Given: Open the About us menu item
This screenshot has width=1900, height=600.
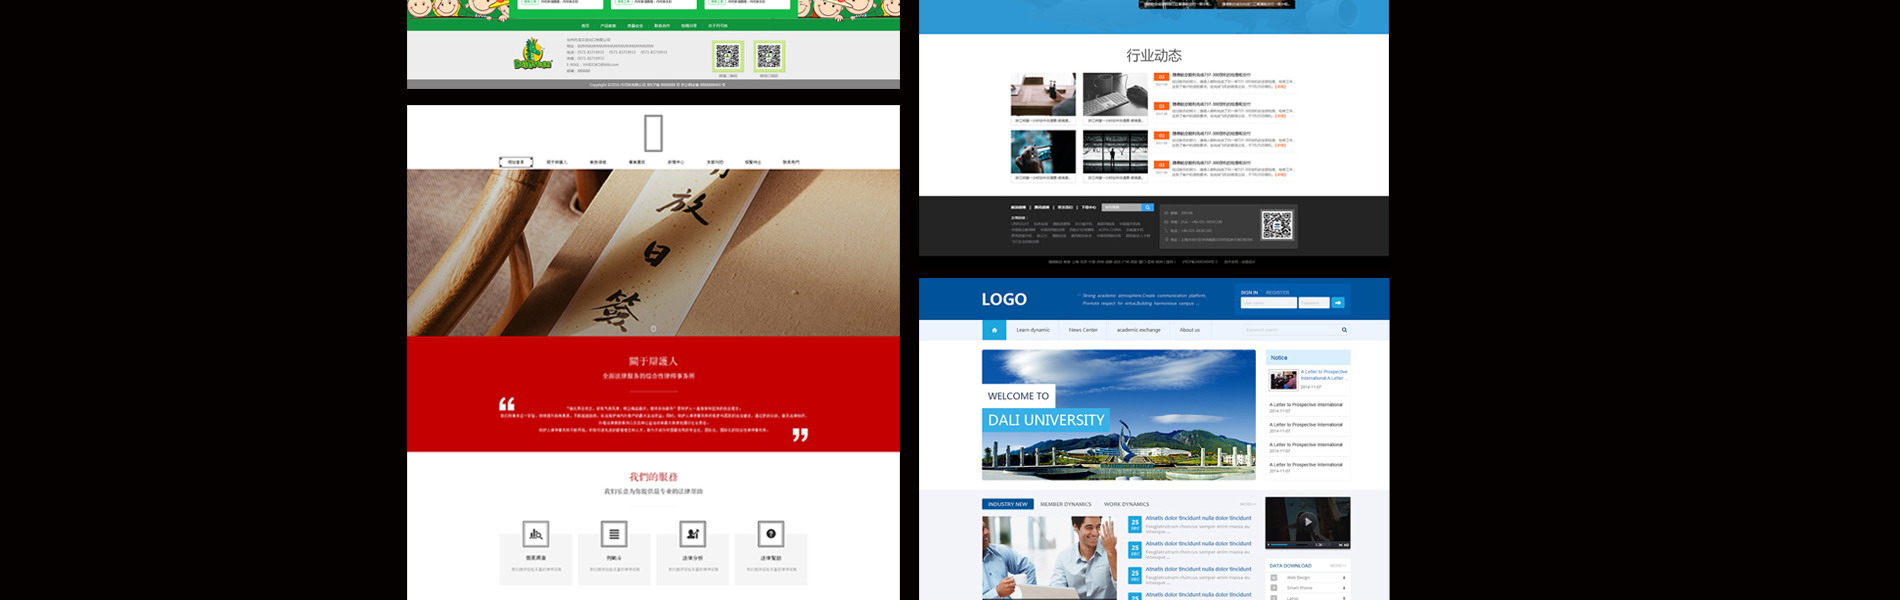Looking at the screenshot, I should pyautogui.click(x=1189, y=330).
